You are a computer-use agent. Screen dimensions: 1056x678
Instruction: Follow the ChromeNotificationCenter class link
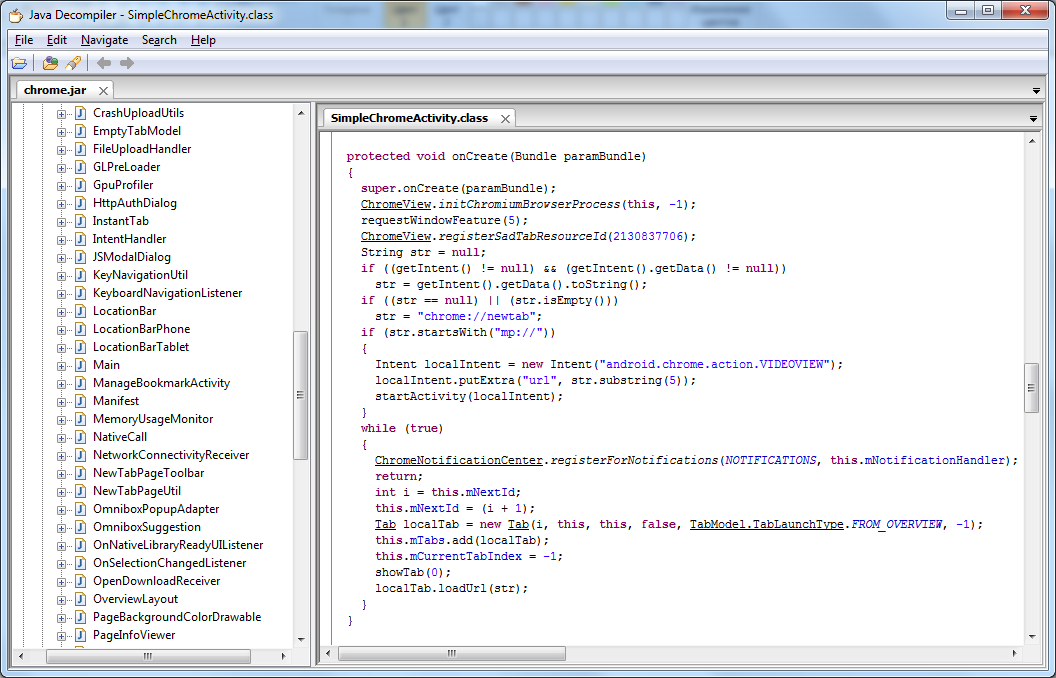[x=459, y=461]
